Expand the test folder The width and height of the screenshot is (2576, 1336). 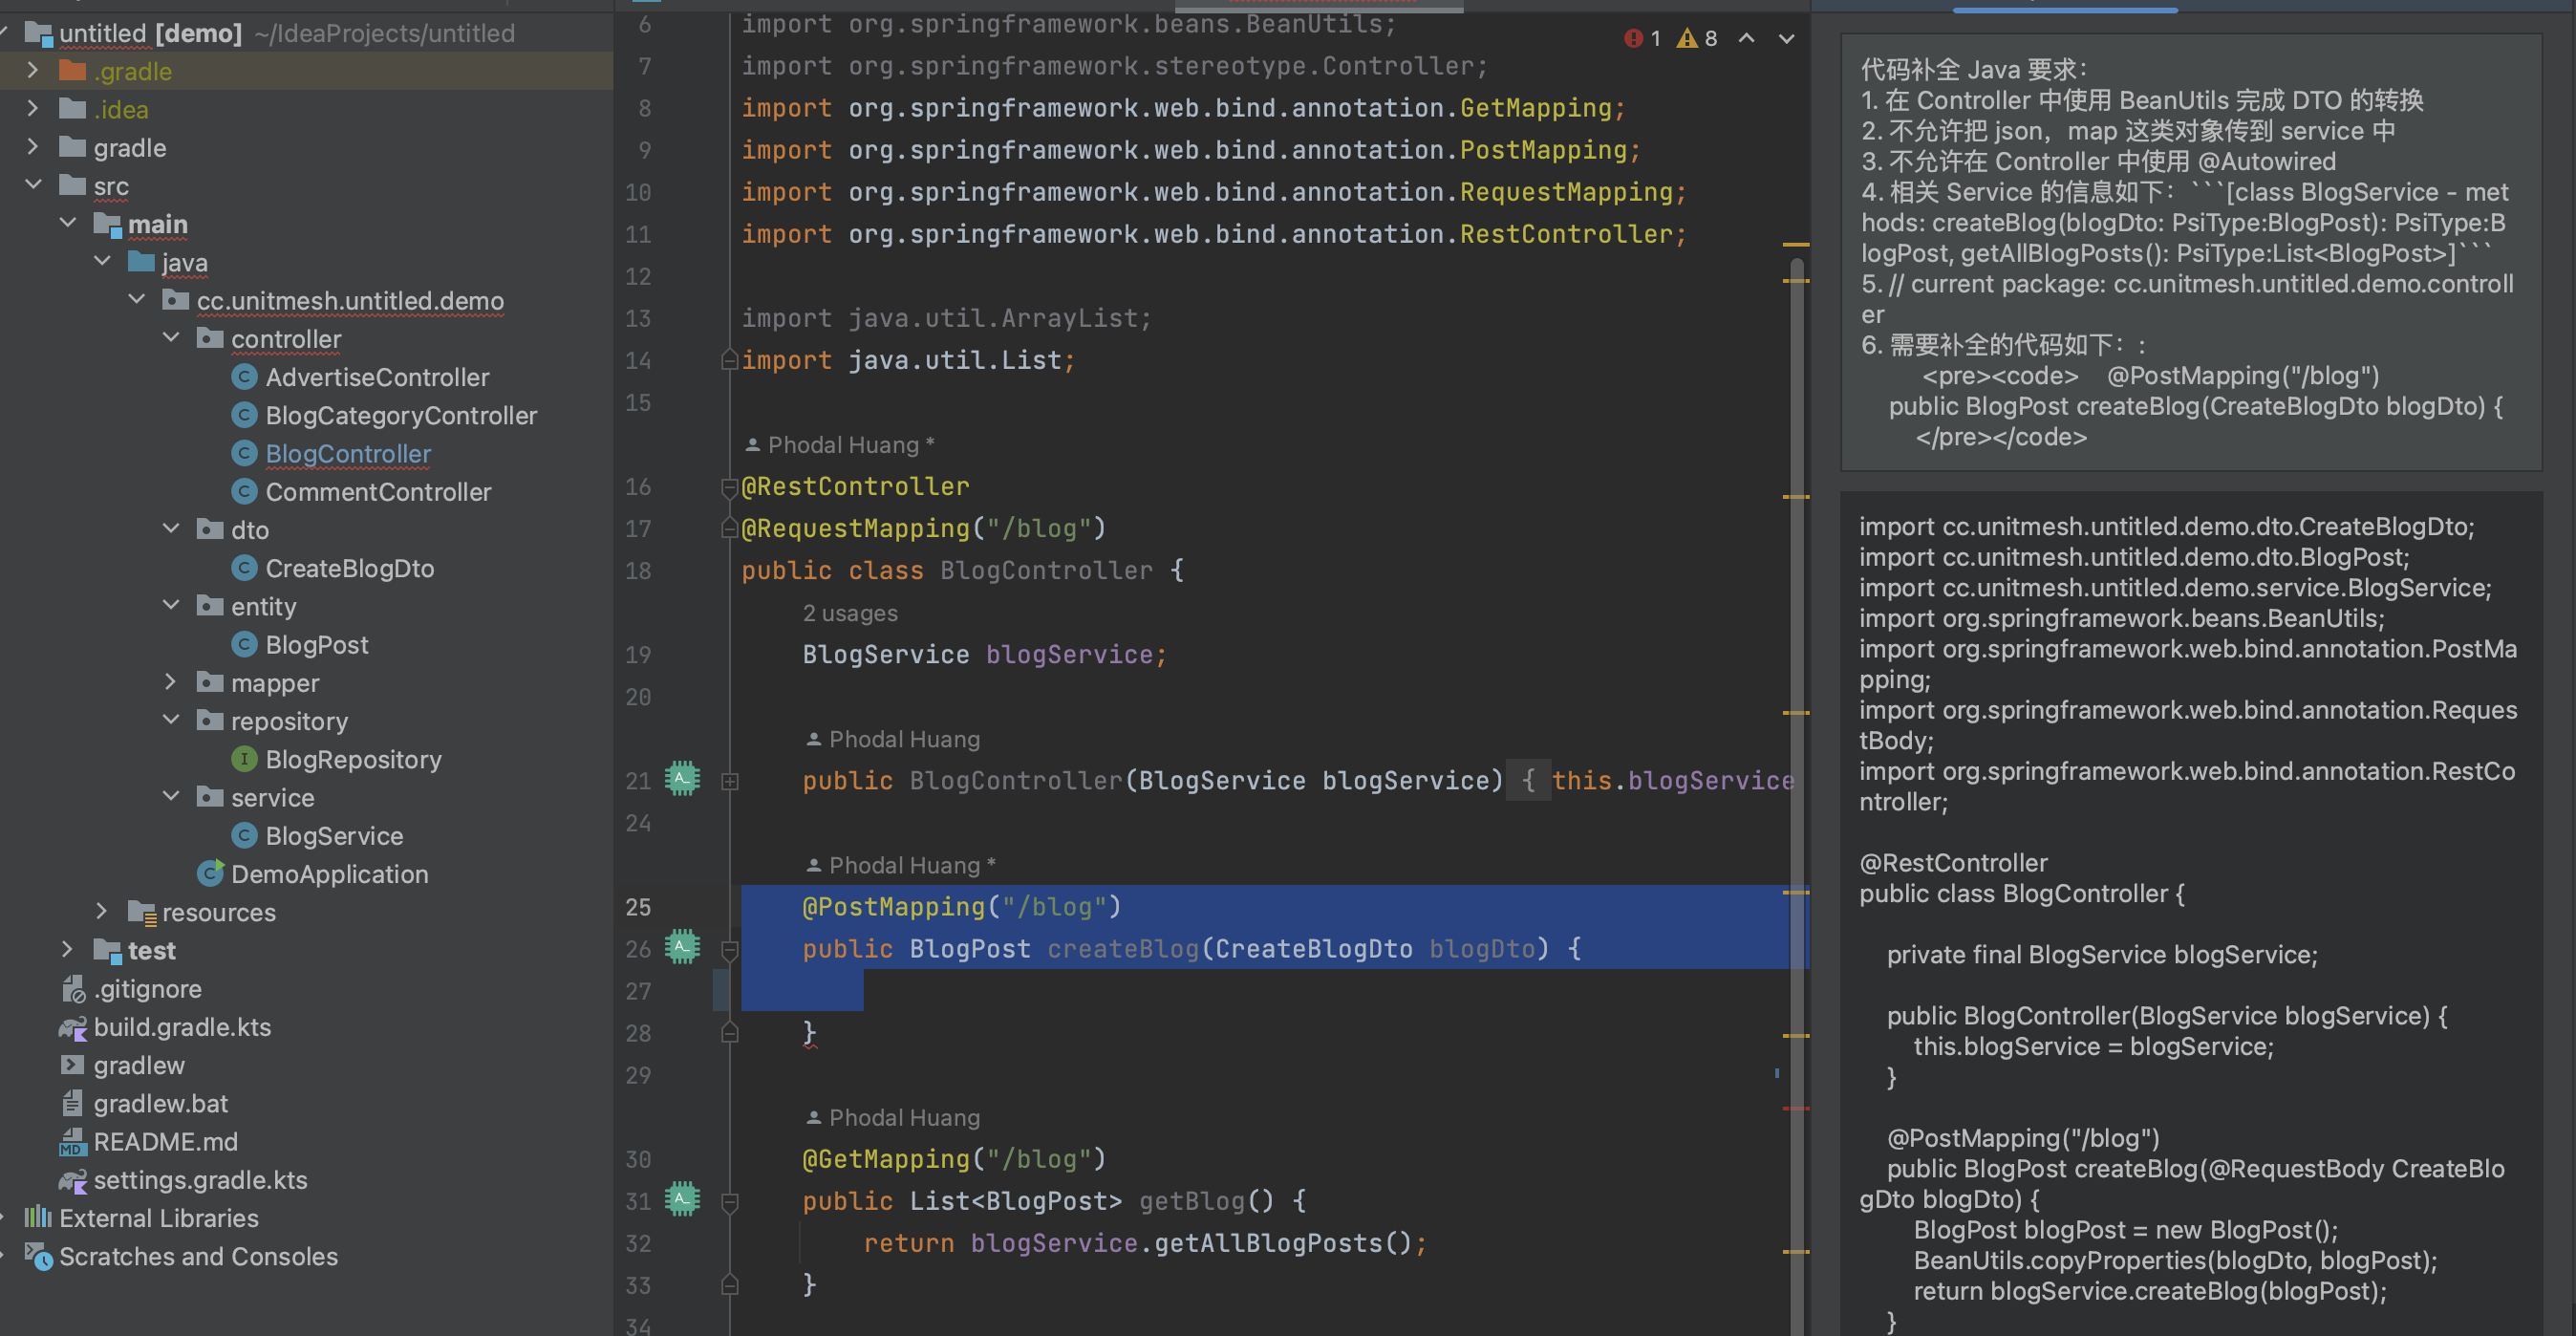[68, 949]
